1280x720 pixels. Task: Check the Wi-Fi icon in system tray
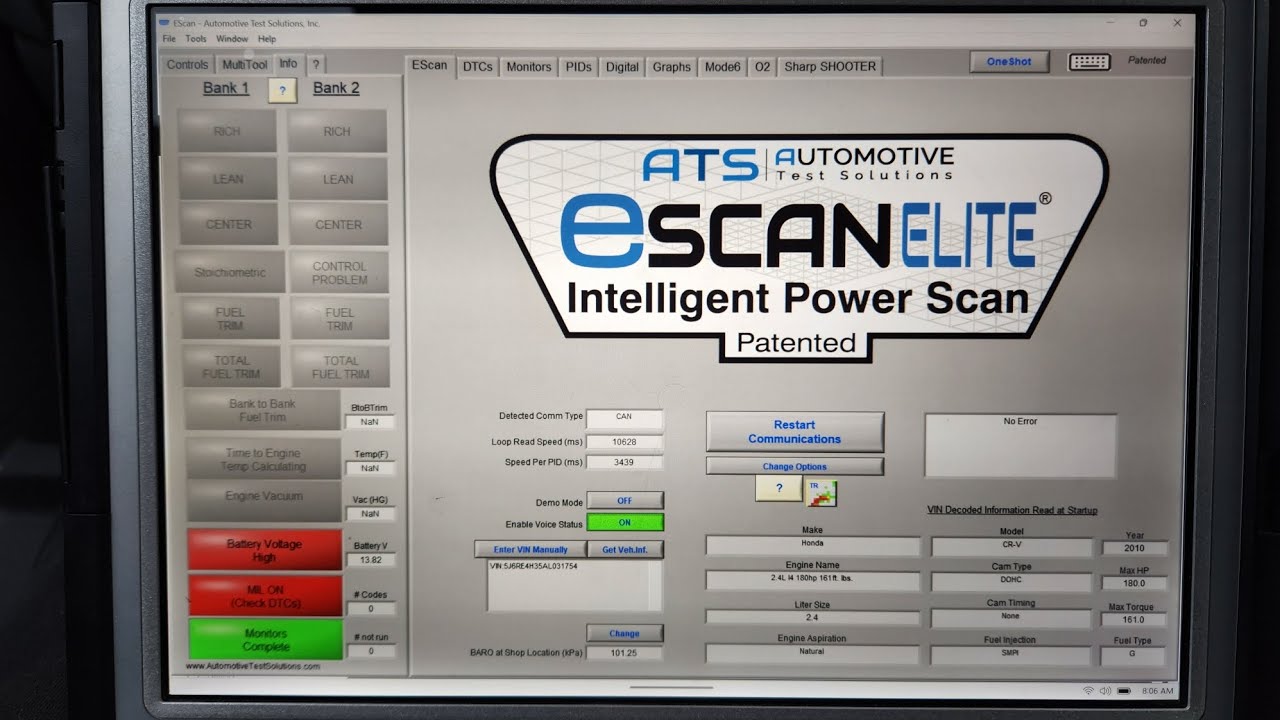tap(1087, 691)
